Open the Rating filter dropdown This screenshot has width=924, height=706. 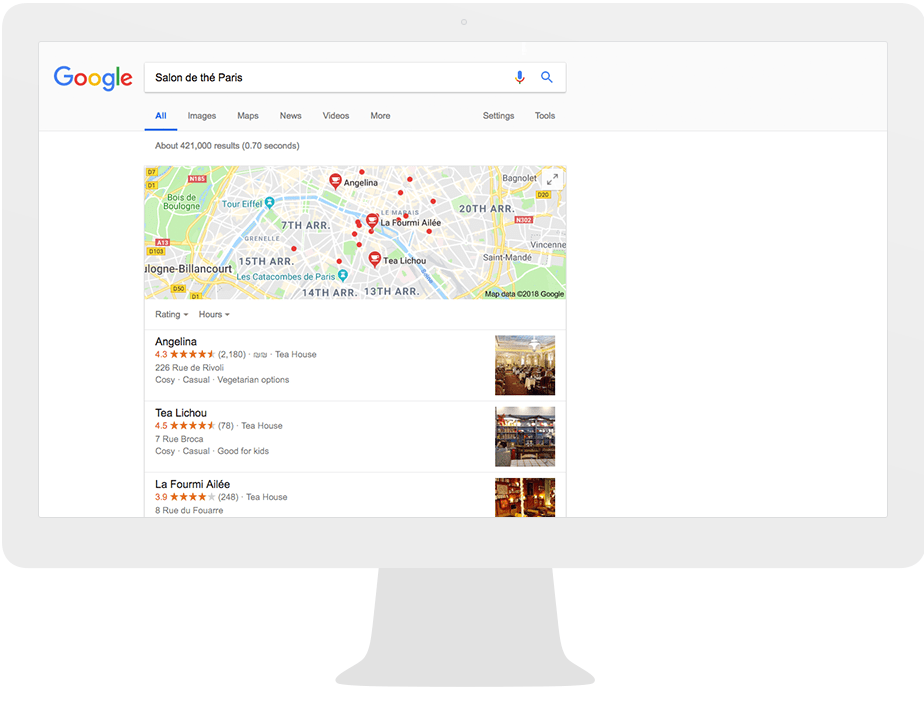tap(171, 314)
